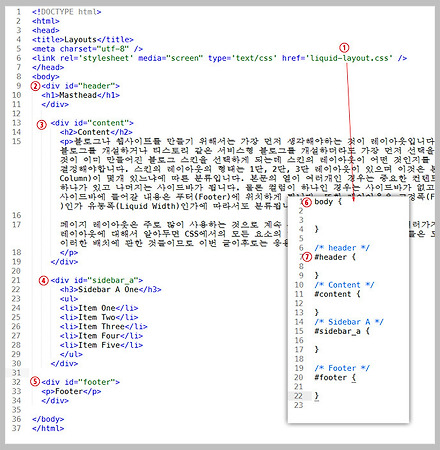This screenshot has height=450, width=440.
Task: Click the /* header */ CSS comment
Action: (x=342, y=248)
